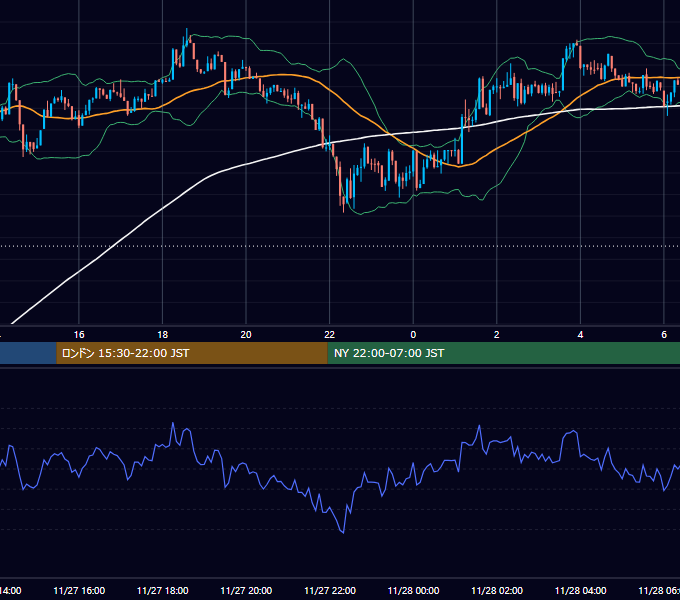The width and height of the screenshot is (680, 600).
Task: Click the 11/27 22:00 label on the lower axis
Action: pyautogui.click(x=330, y=590)
